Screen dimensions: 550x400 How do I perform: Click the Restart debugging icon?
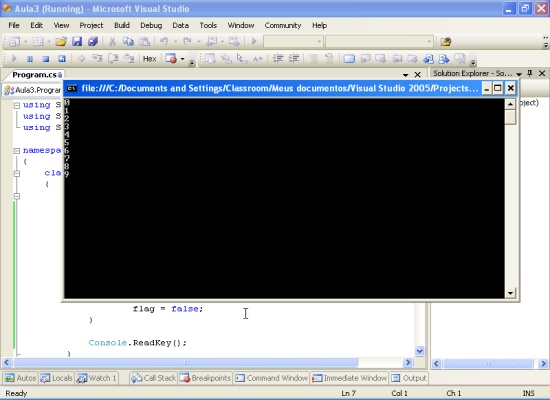tap(62, 59)
